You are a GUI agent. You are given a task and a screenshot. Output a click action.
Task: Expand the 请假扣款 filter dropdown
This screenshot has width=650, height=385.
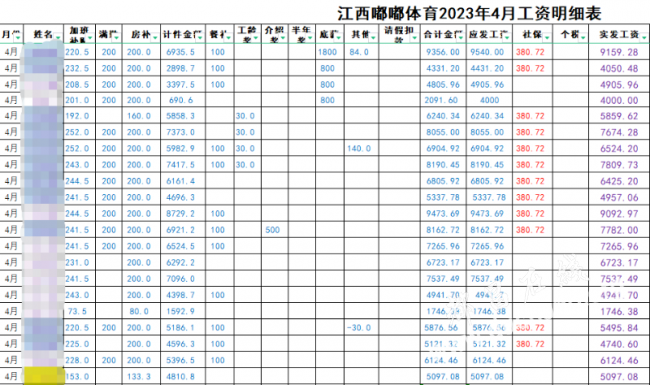[414, 38]
